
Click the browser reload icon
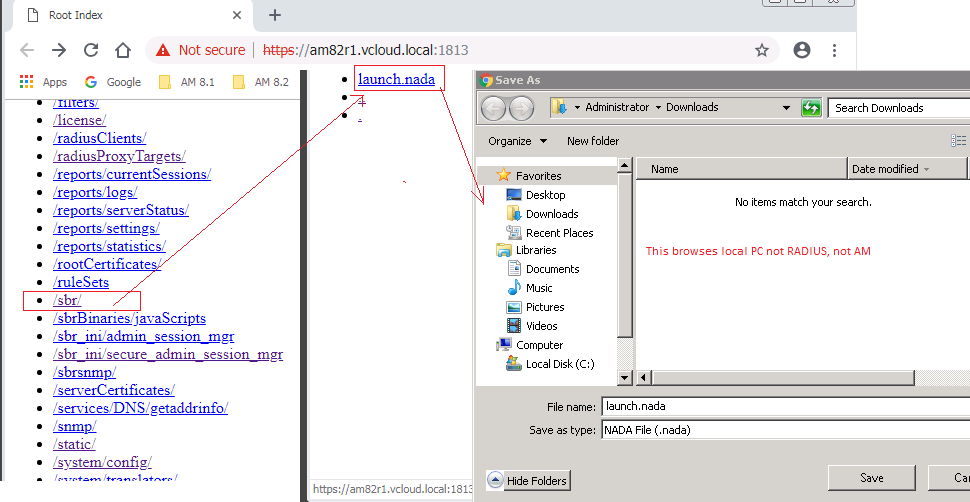(91, 50)
